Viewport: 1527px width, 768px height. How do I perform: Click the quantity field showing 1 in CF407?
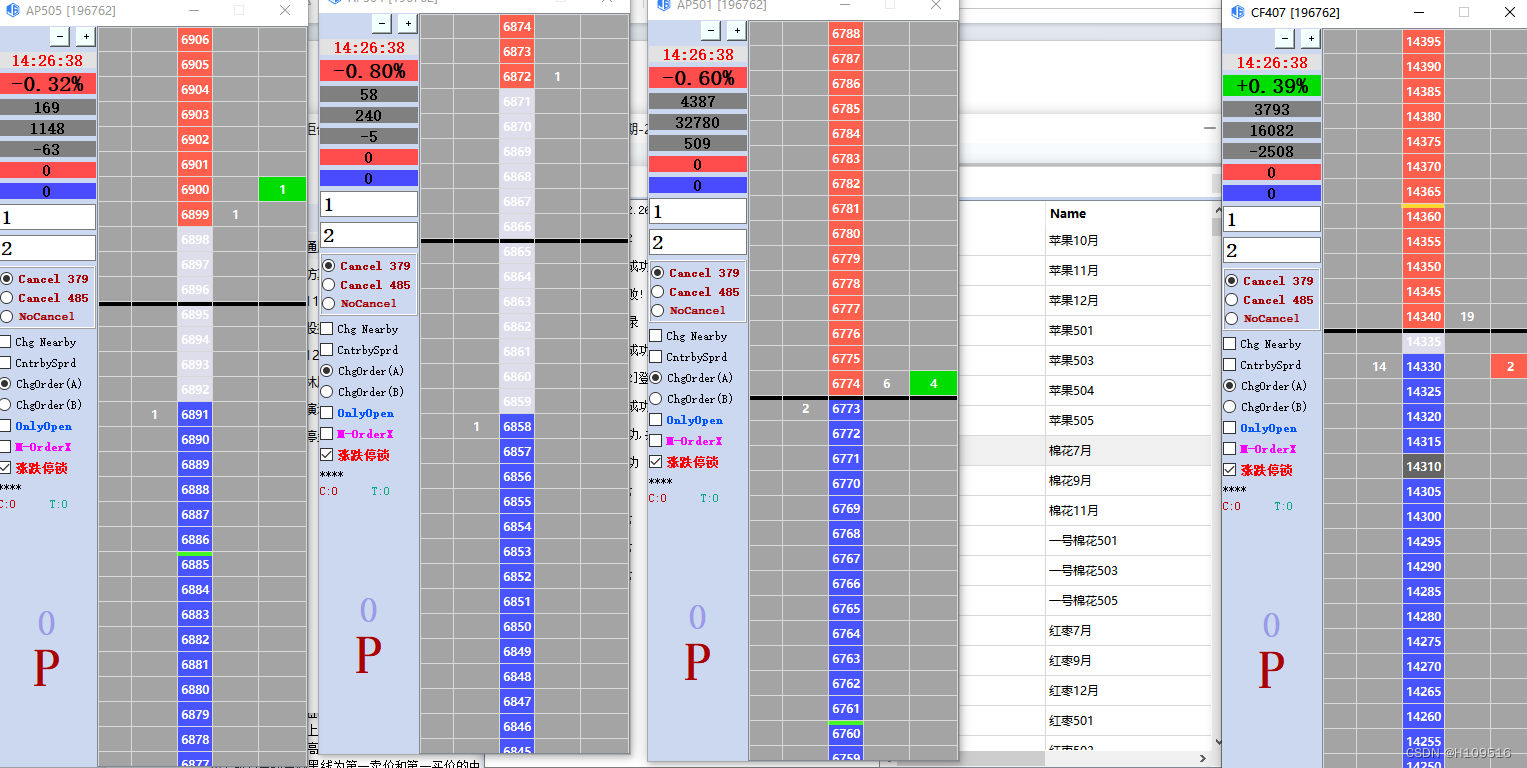point(1271,220)
